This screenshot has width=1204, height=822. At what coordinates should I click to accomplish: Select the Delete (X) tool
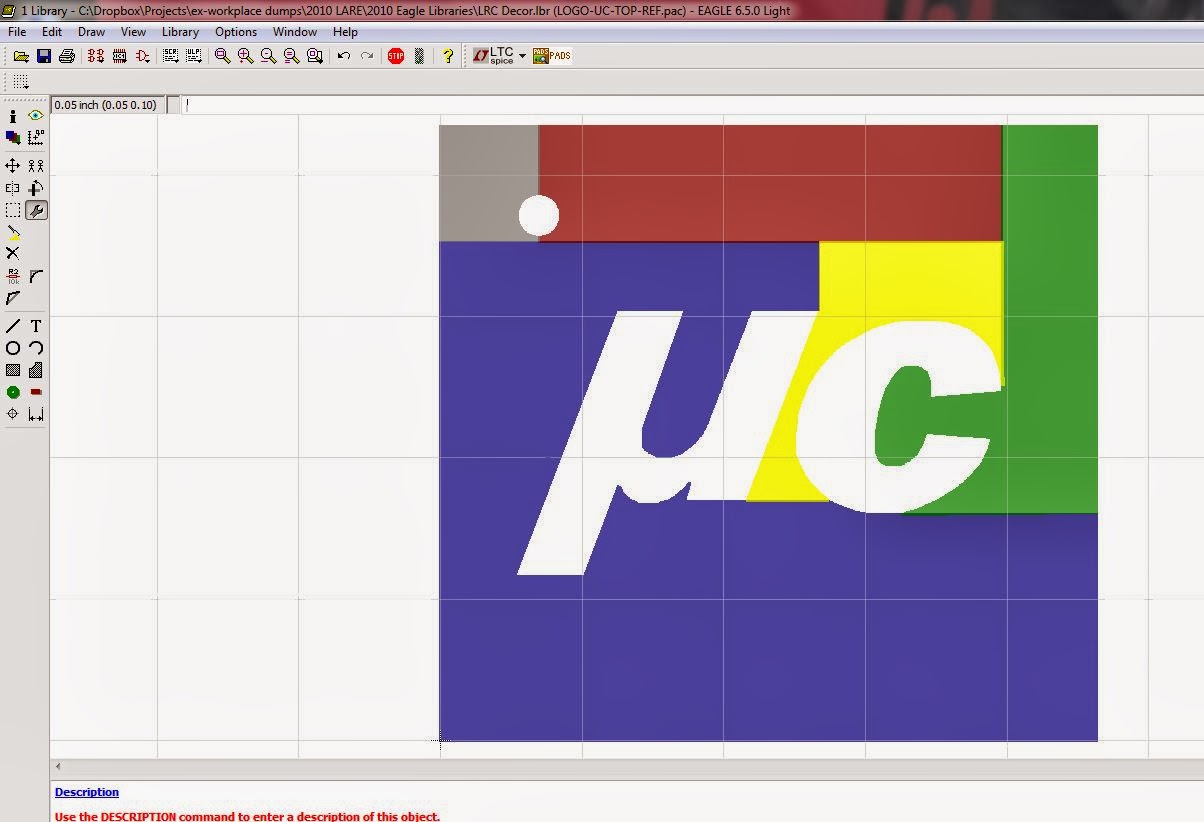[13, 254]
